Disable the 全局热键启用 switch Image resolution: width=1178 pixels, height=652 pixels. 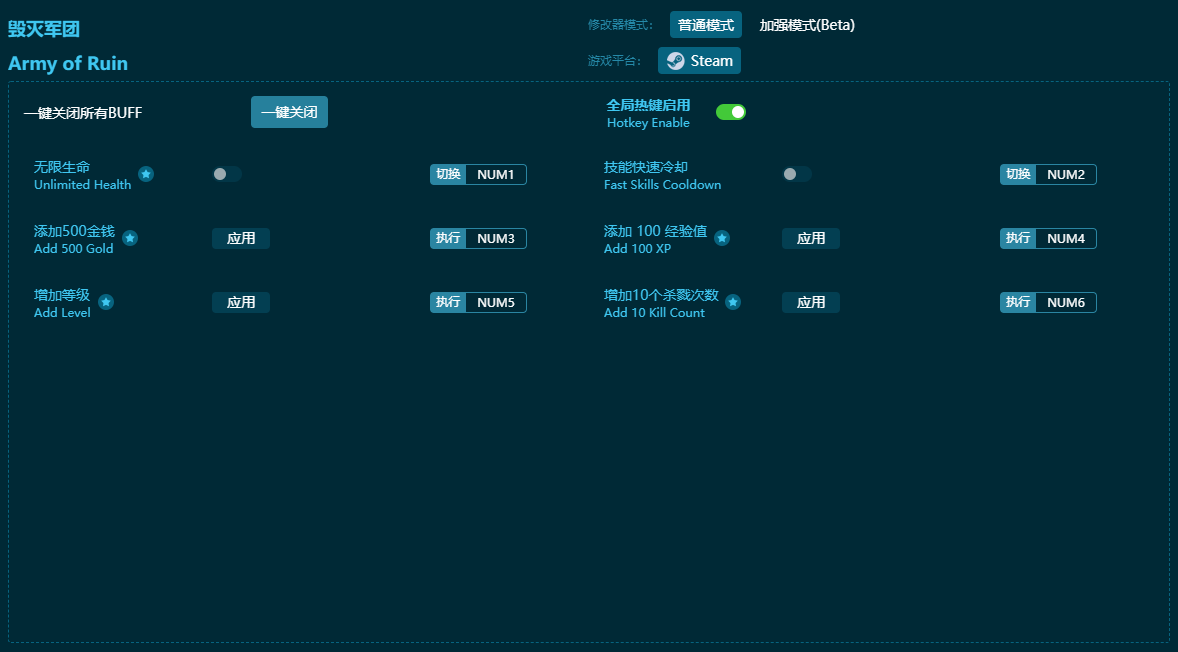tap(731, 112)
